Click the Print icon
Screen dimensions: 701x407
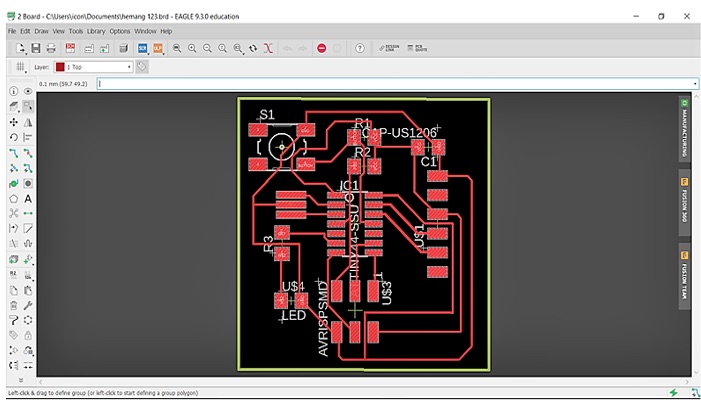pos(51,48)
